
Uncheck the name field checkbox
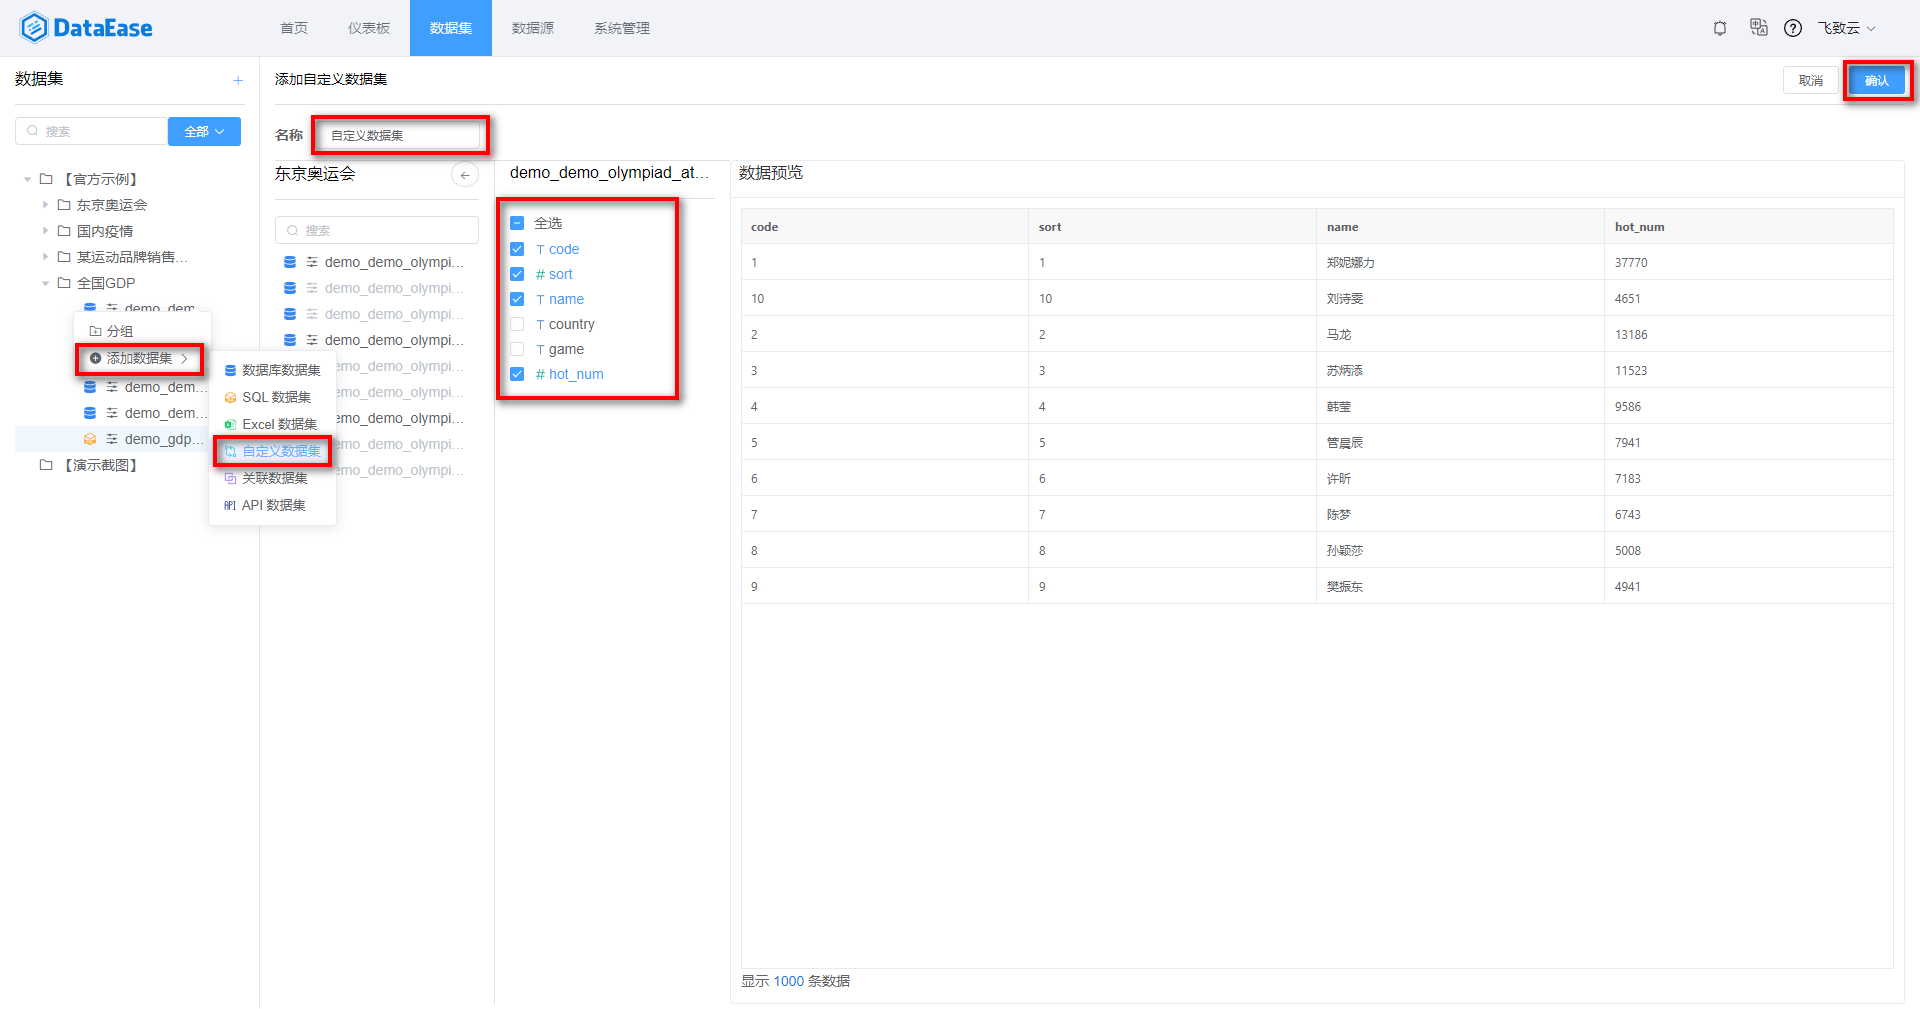tap(517, 299)
